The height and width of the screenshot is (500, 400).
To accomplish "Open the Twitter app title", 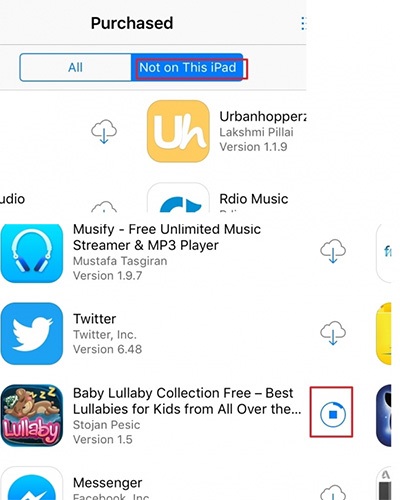I will tap(95, 319).
